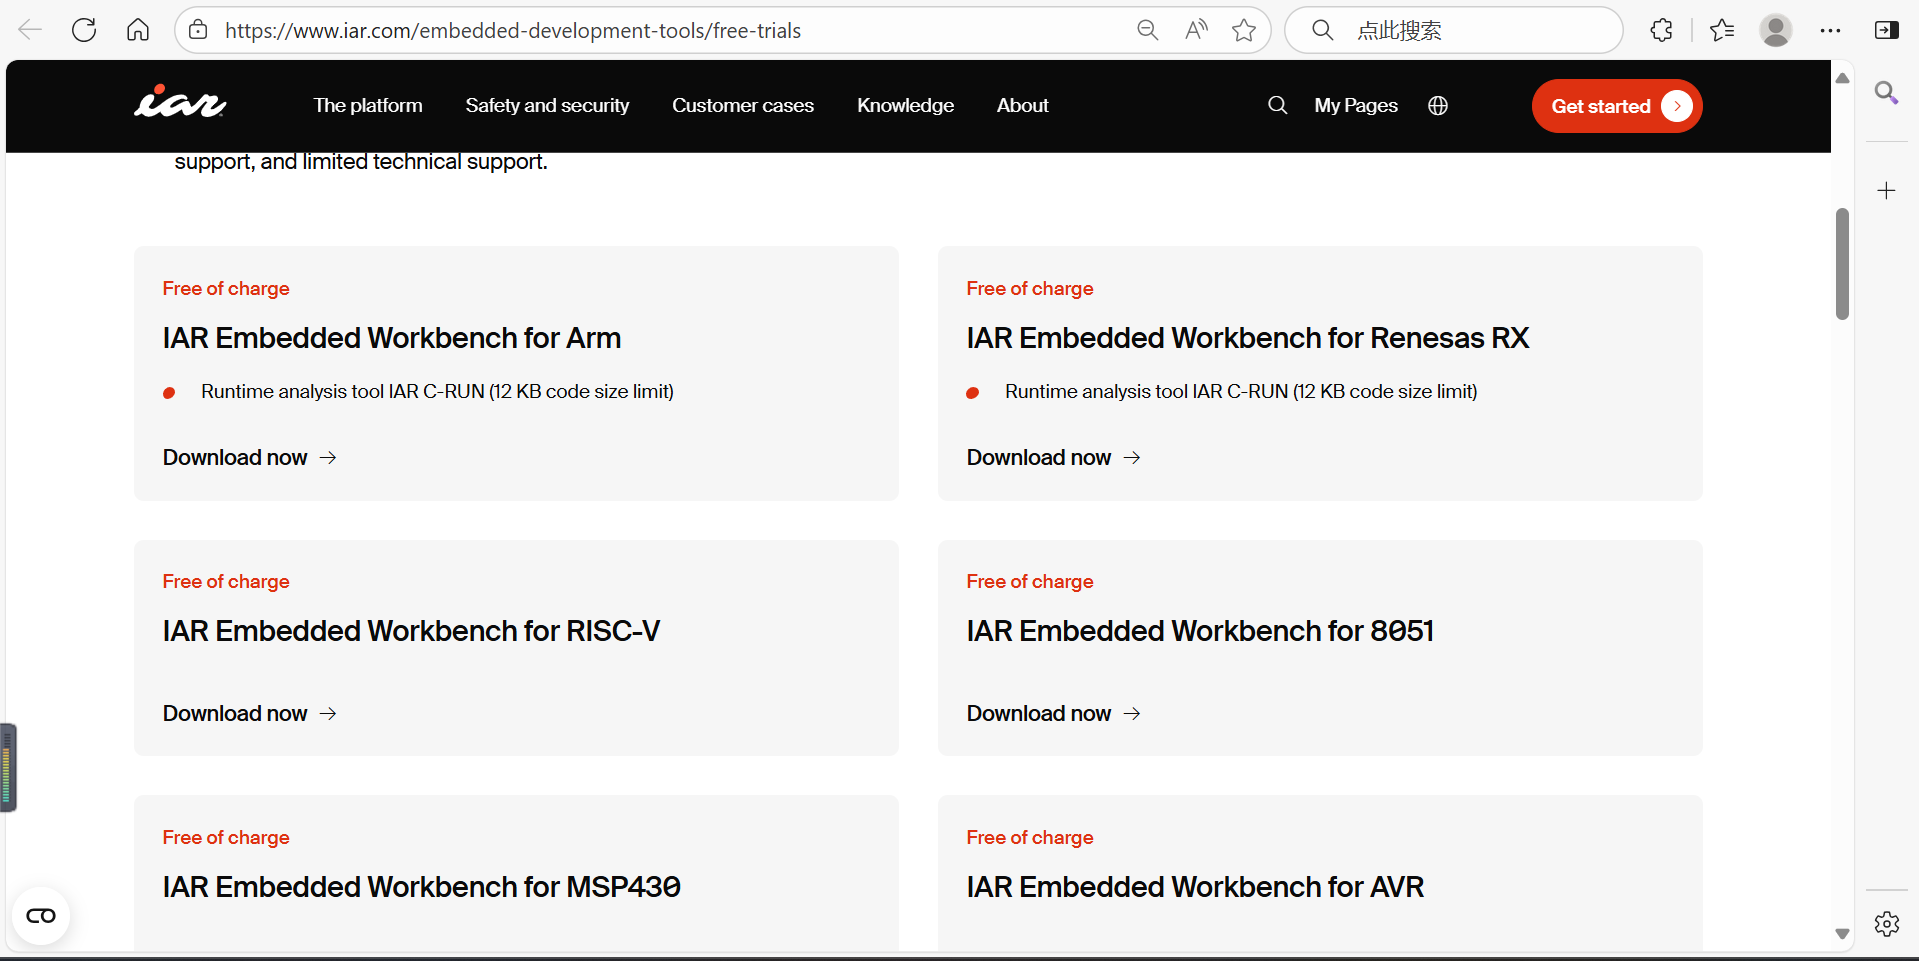Click arrow next to Arm Download now
Screen dimensions: 1919x961
tap(328, 458)
